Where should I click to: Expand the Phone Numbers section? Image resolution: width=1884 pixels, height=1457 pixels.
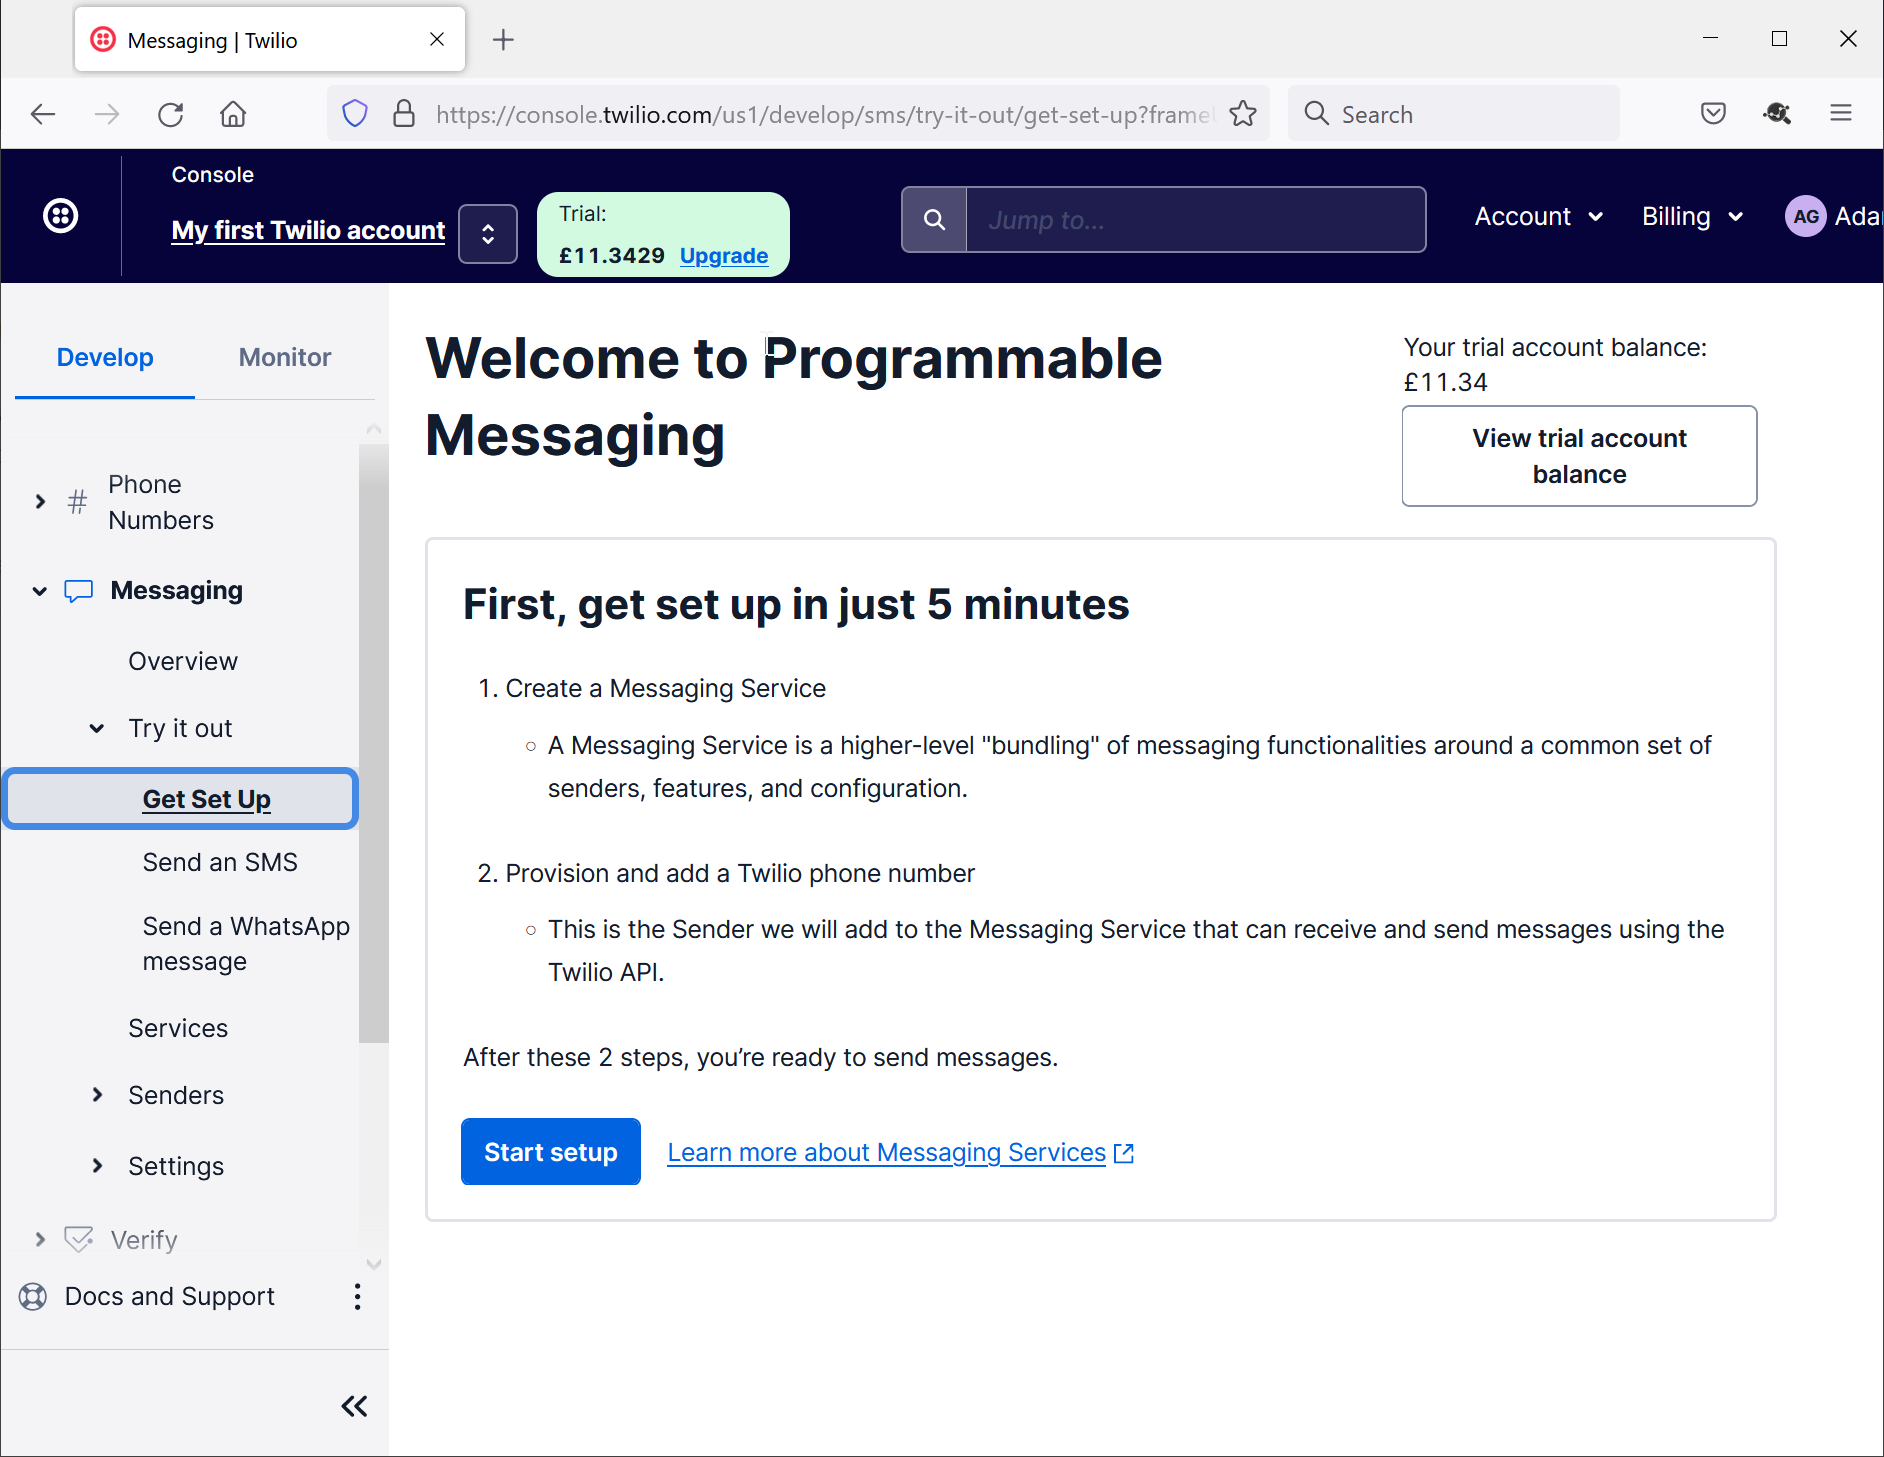click(x=40, y=502)
